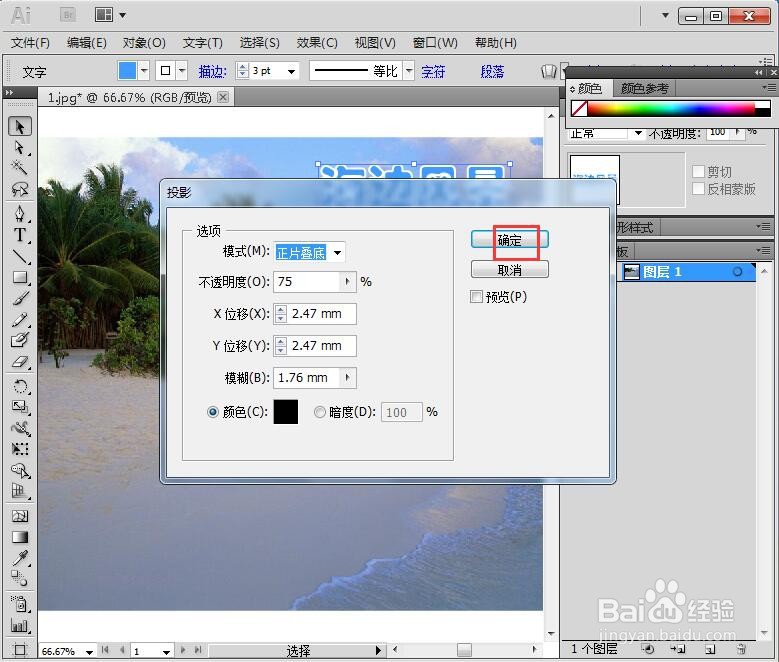
Task: Click the 确定 button in 投影 dialog
Action: point(510,240)
